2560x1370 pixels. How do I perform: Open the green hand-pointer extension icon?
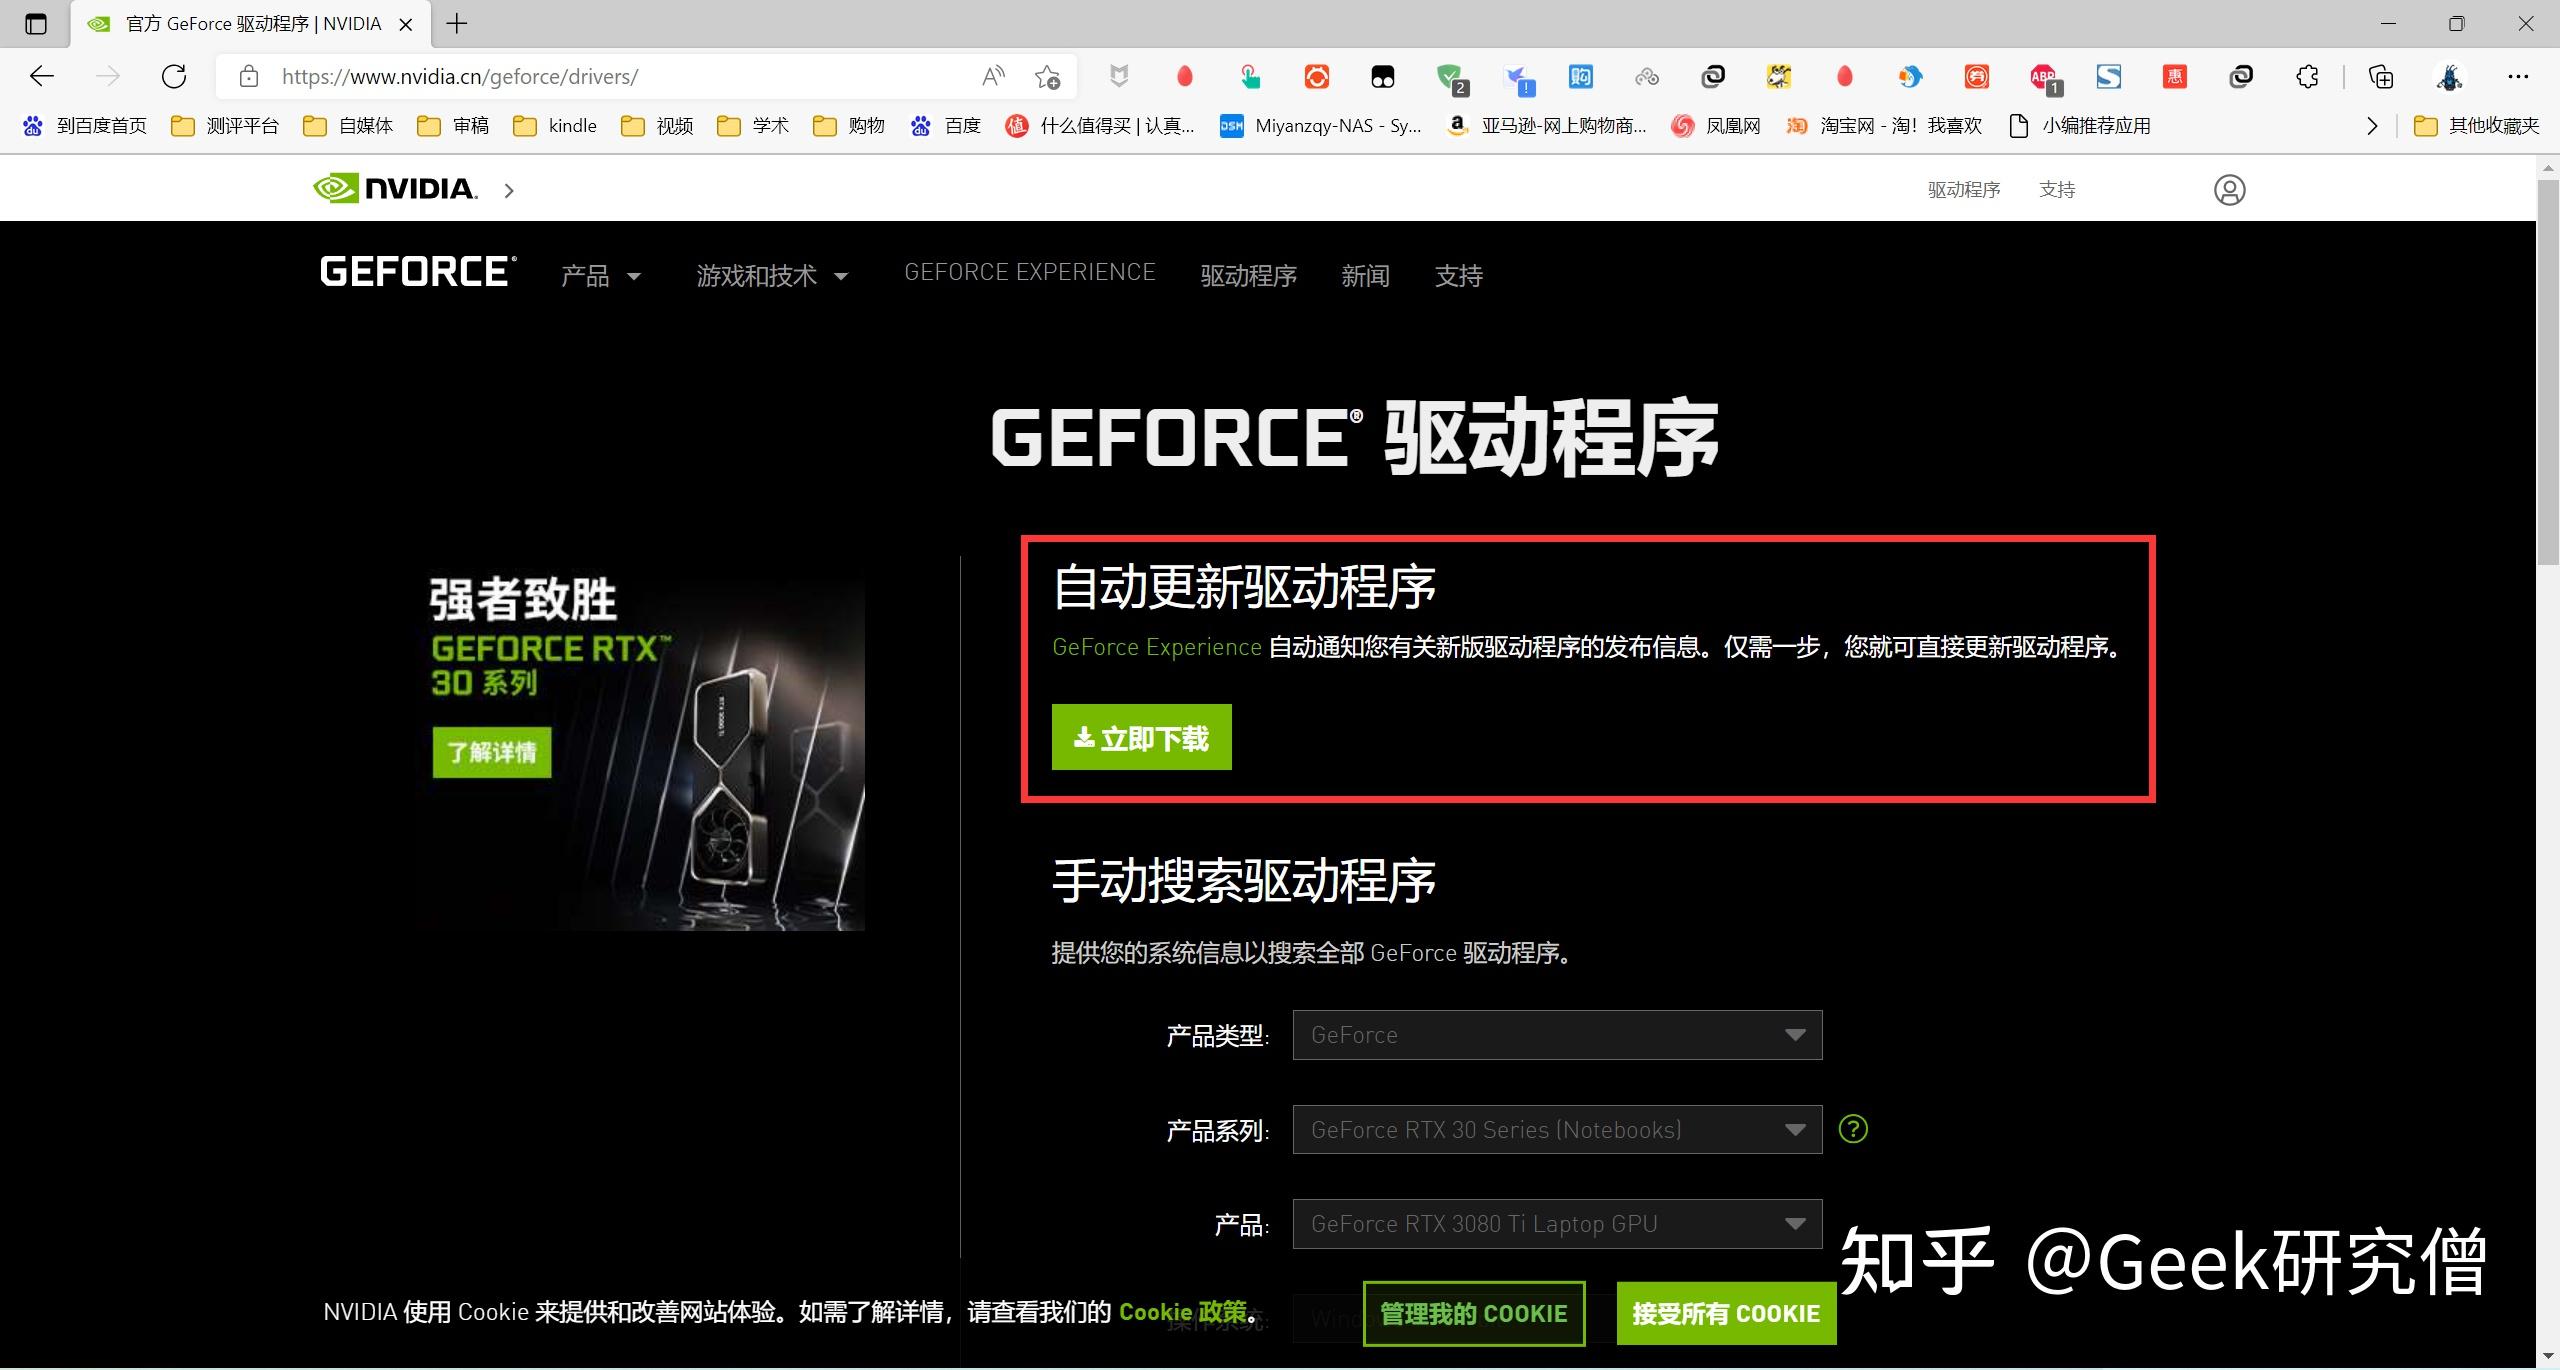[x=1250, y=76]
